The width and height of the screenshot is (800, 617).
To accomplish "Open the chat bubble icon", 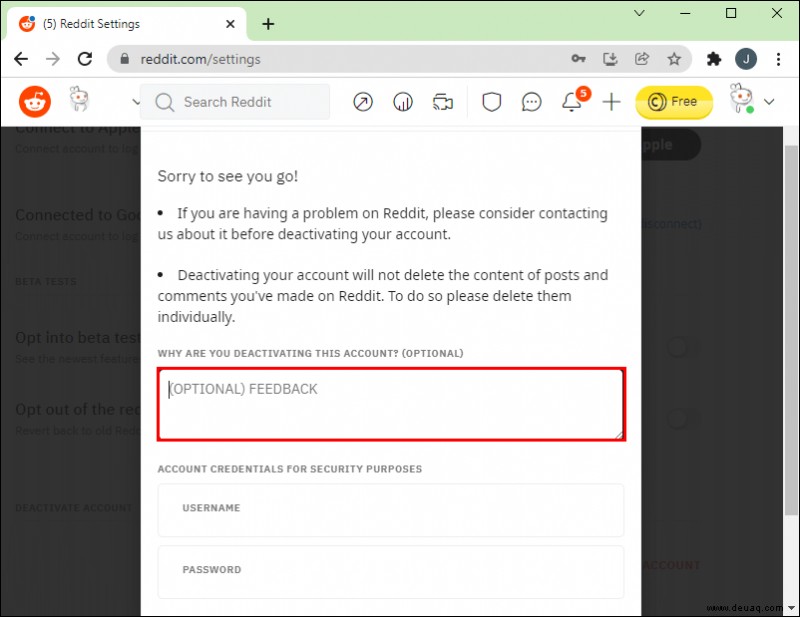I will pyautogui.click(x=531, y=102).
